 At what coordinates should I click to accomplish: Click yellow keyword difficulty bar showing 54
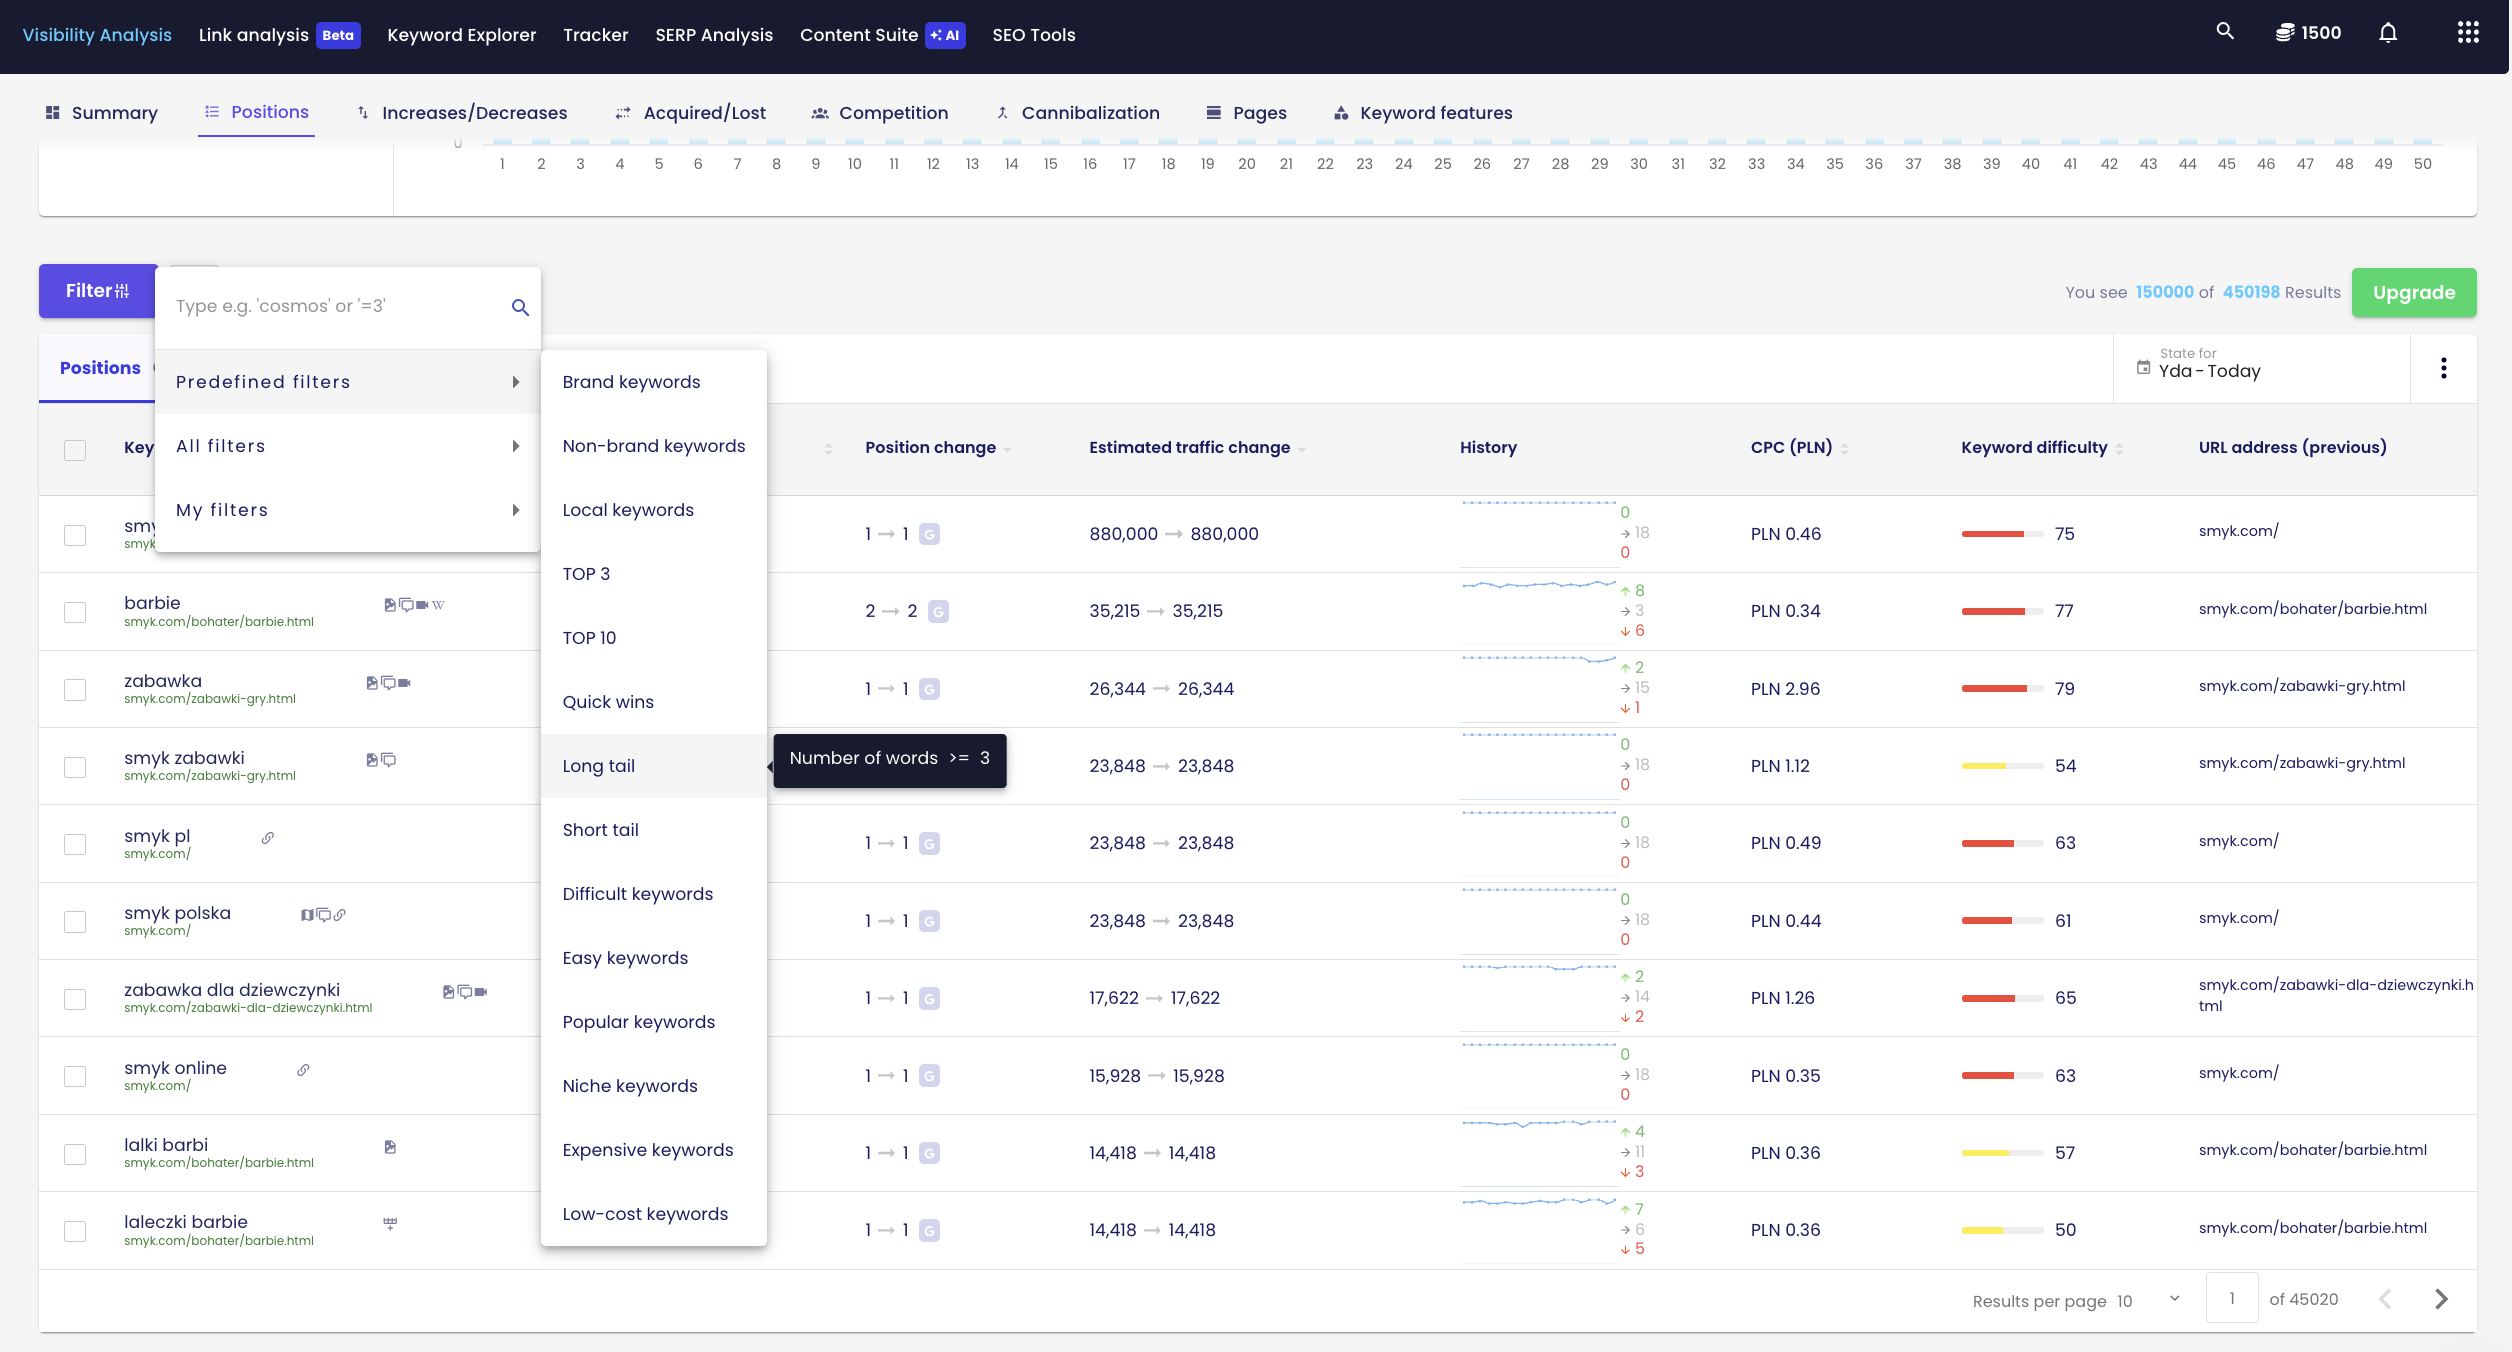click(x=2002, y=766)
